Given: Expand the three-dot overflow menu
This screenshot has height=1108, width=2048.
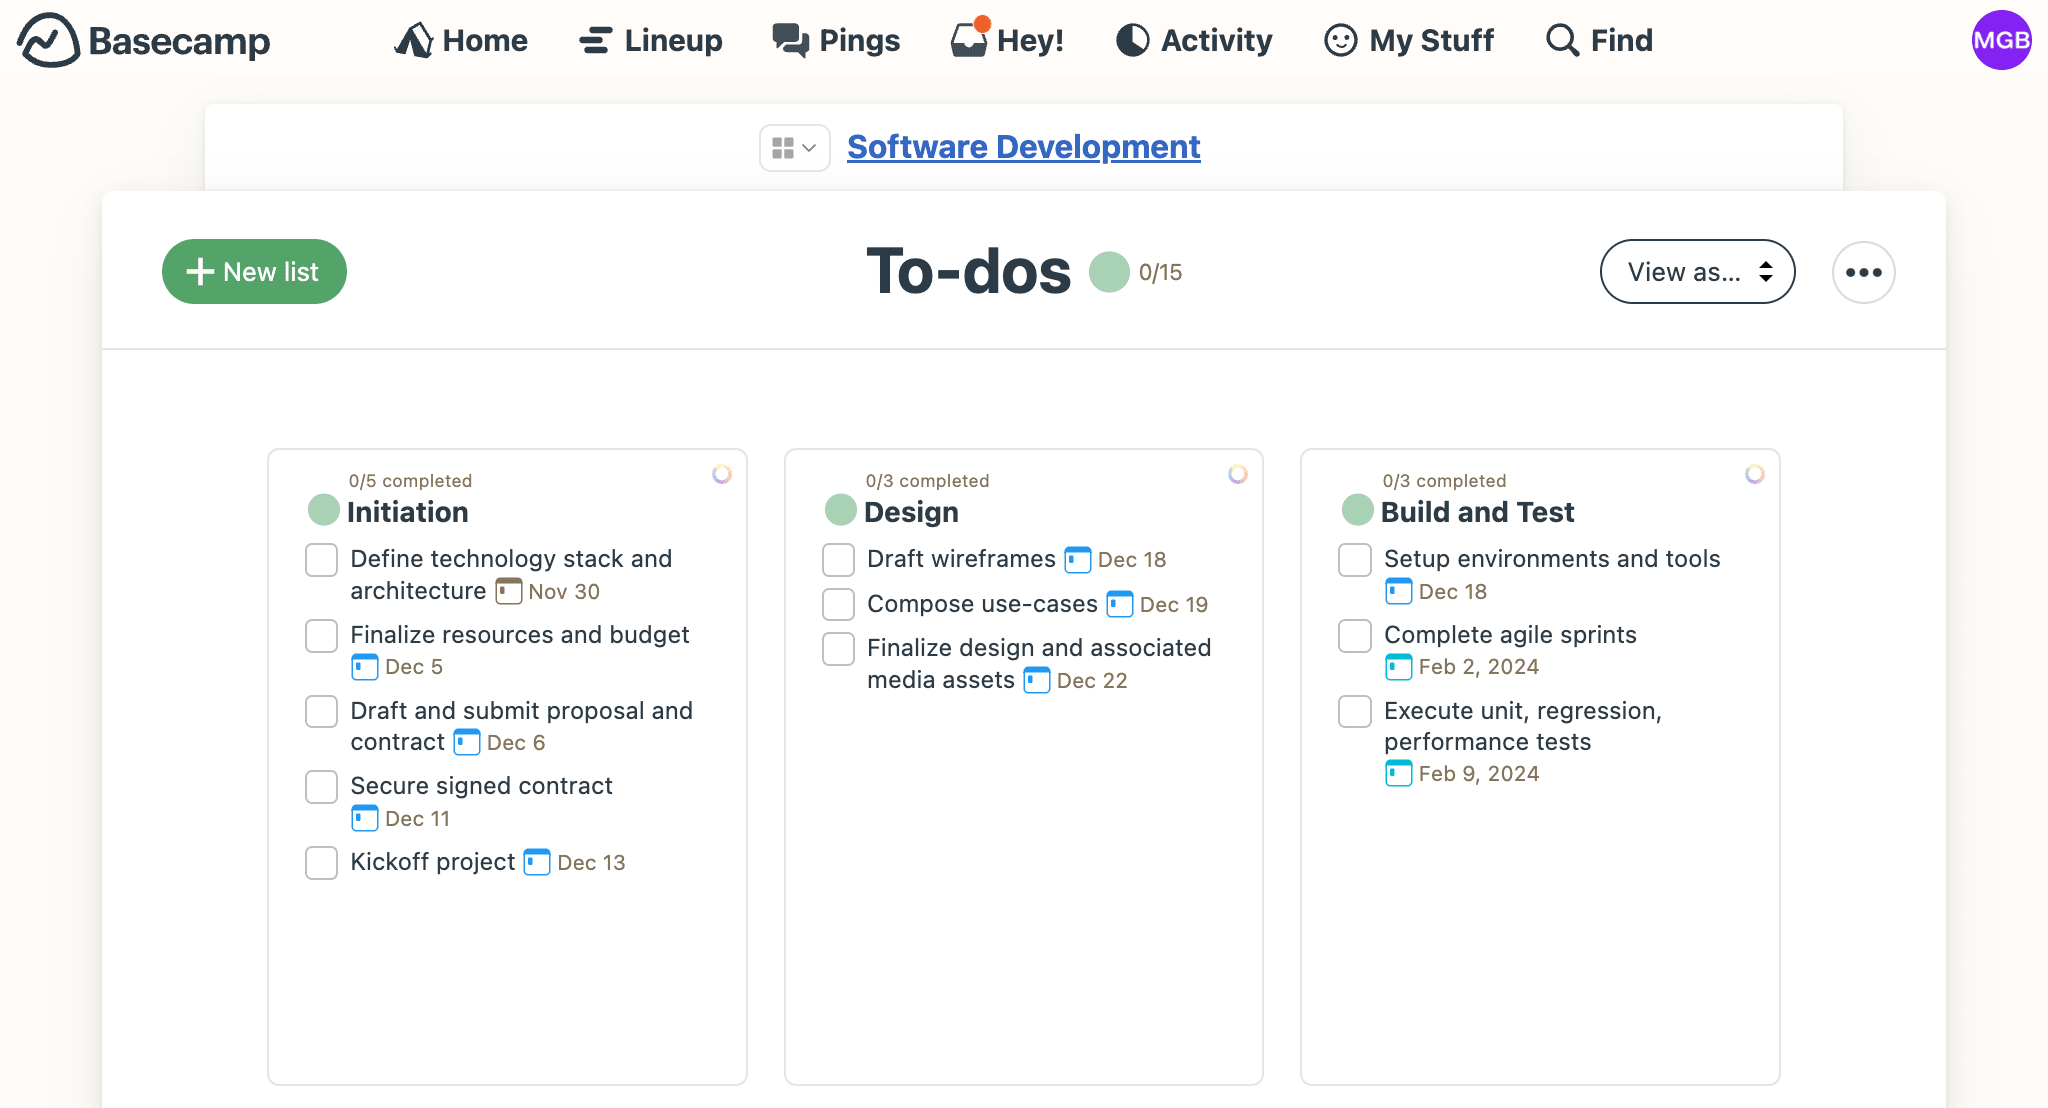Looking at the screenshot, I should pyautogui.click(x=1862, y=272).
